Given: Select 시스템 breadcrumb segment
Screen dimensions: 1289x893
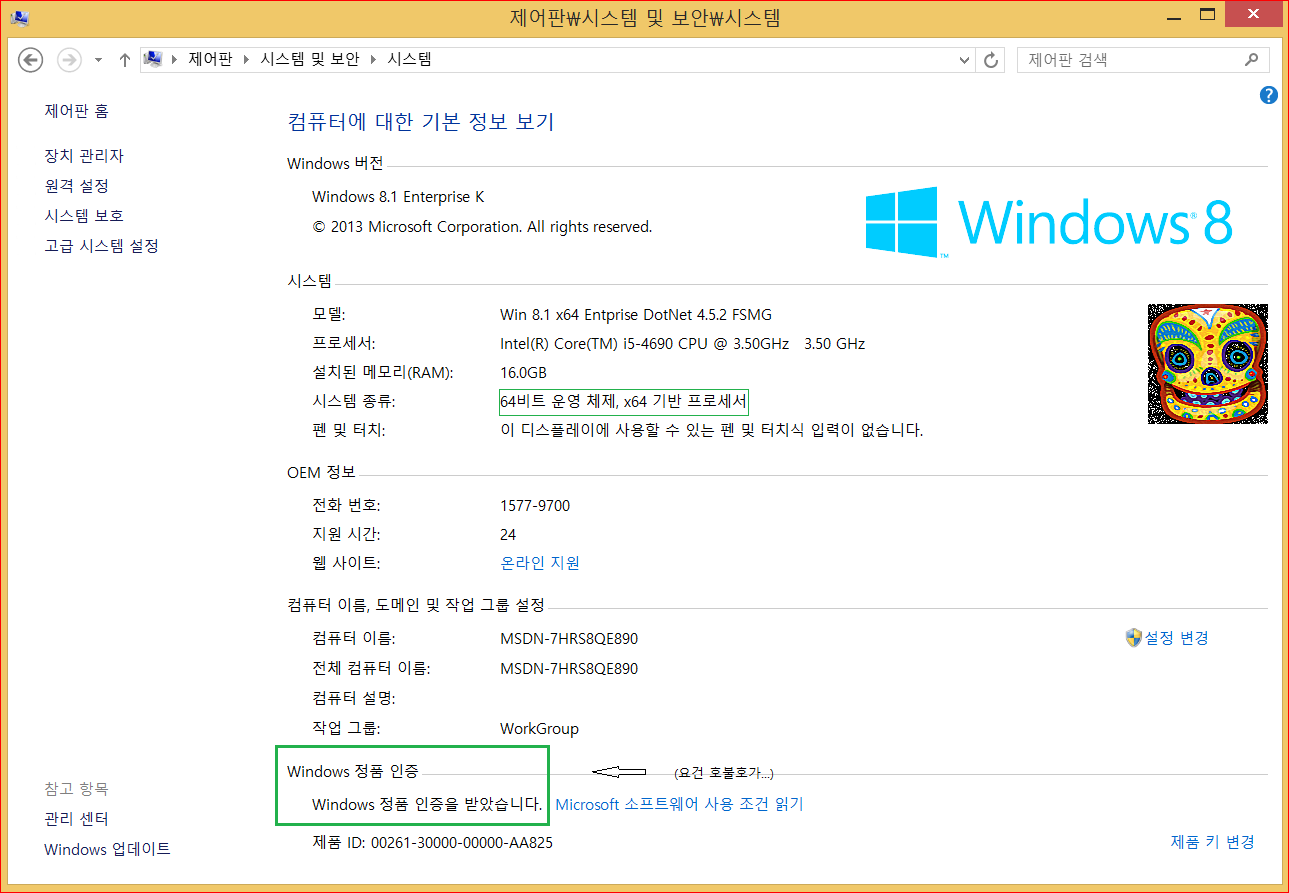Looking at the screenshot, I should click(409, 59).
